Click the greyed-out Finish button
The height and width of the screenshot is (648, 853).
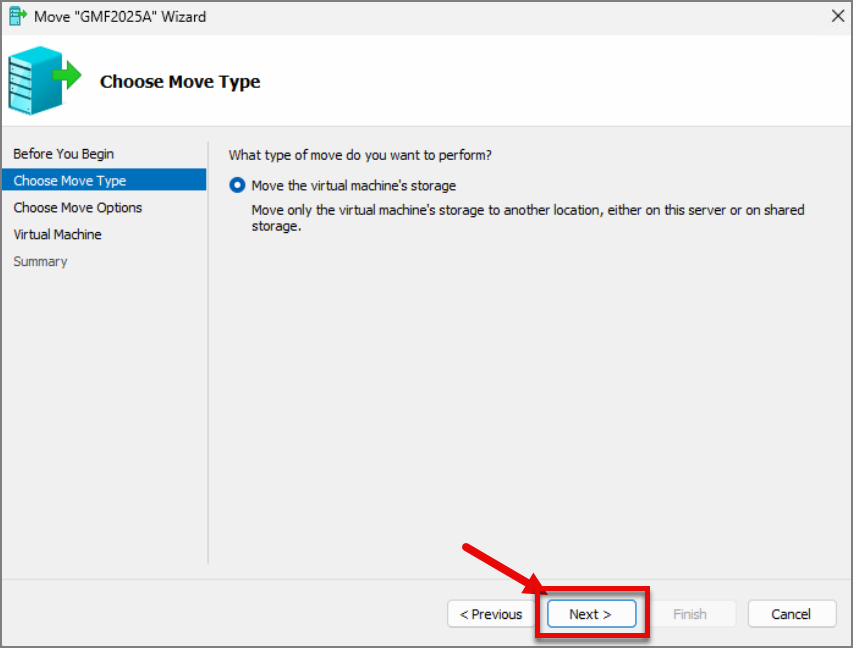tap(690, 614)
